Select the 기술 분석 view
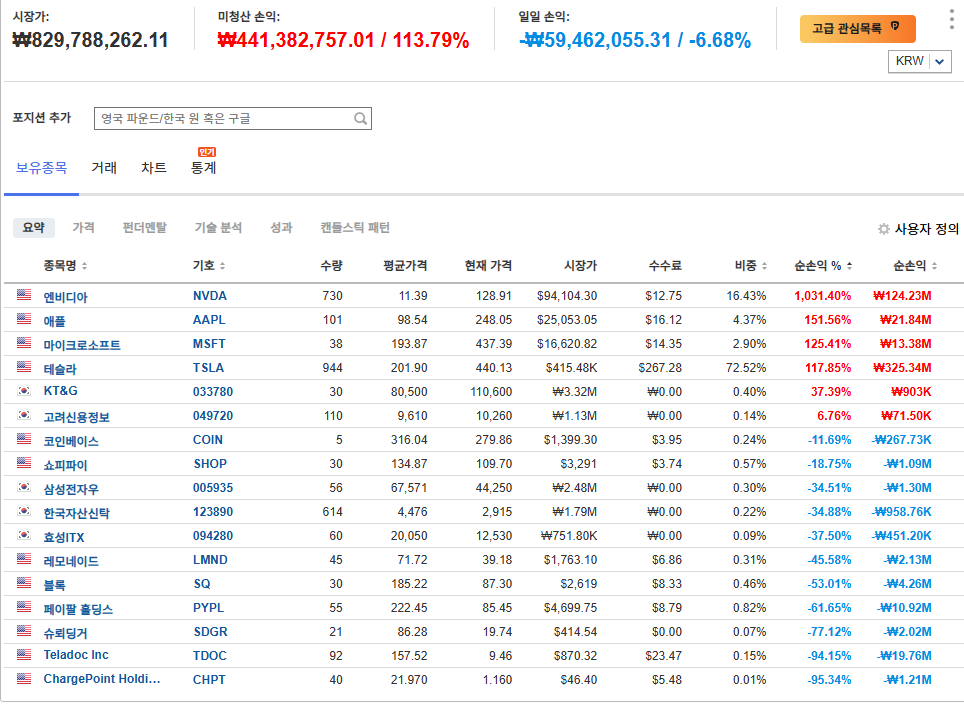The width and height of the screenshot is (964, 704). pyautogui.click(x=218, y=228)
